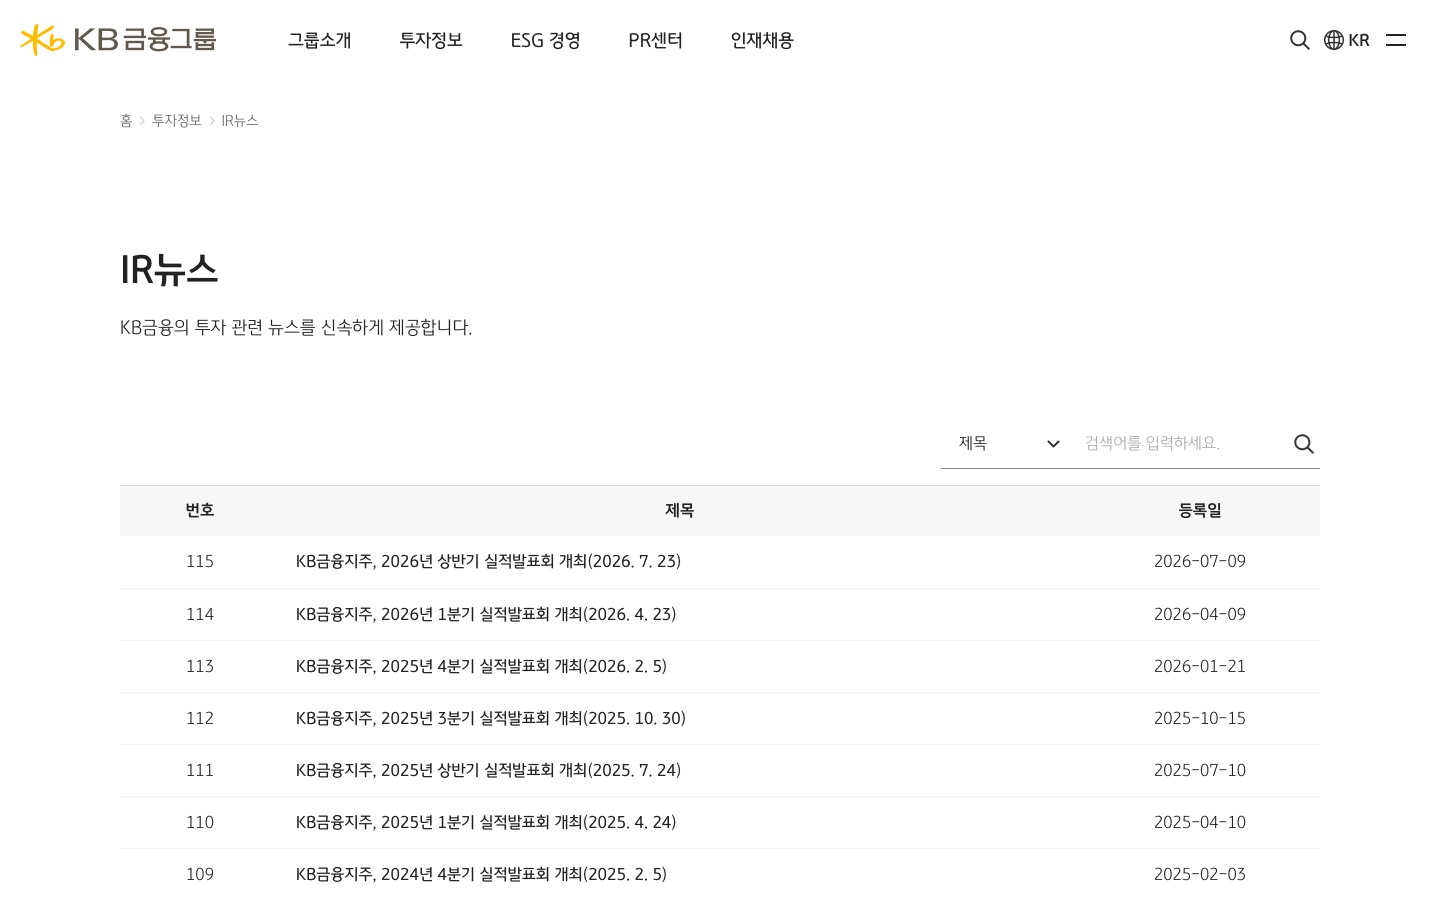
Task: Open 2026년 1분기 실적발표회 개최 article
Action: [486, 614]
